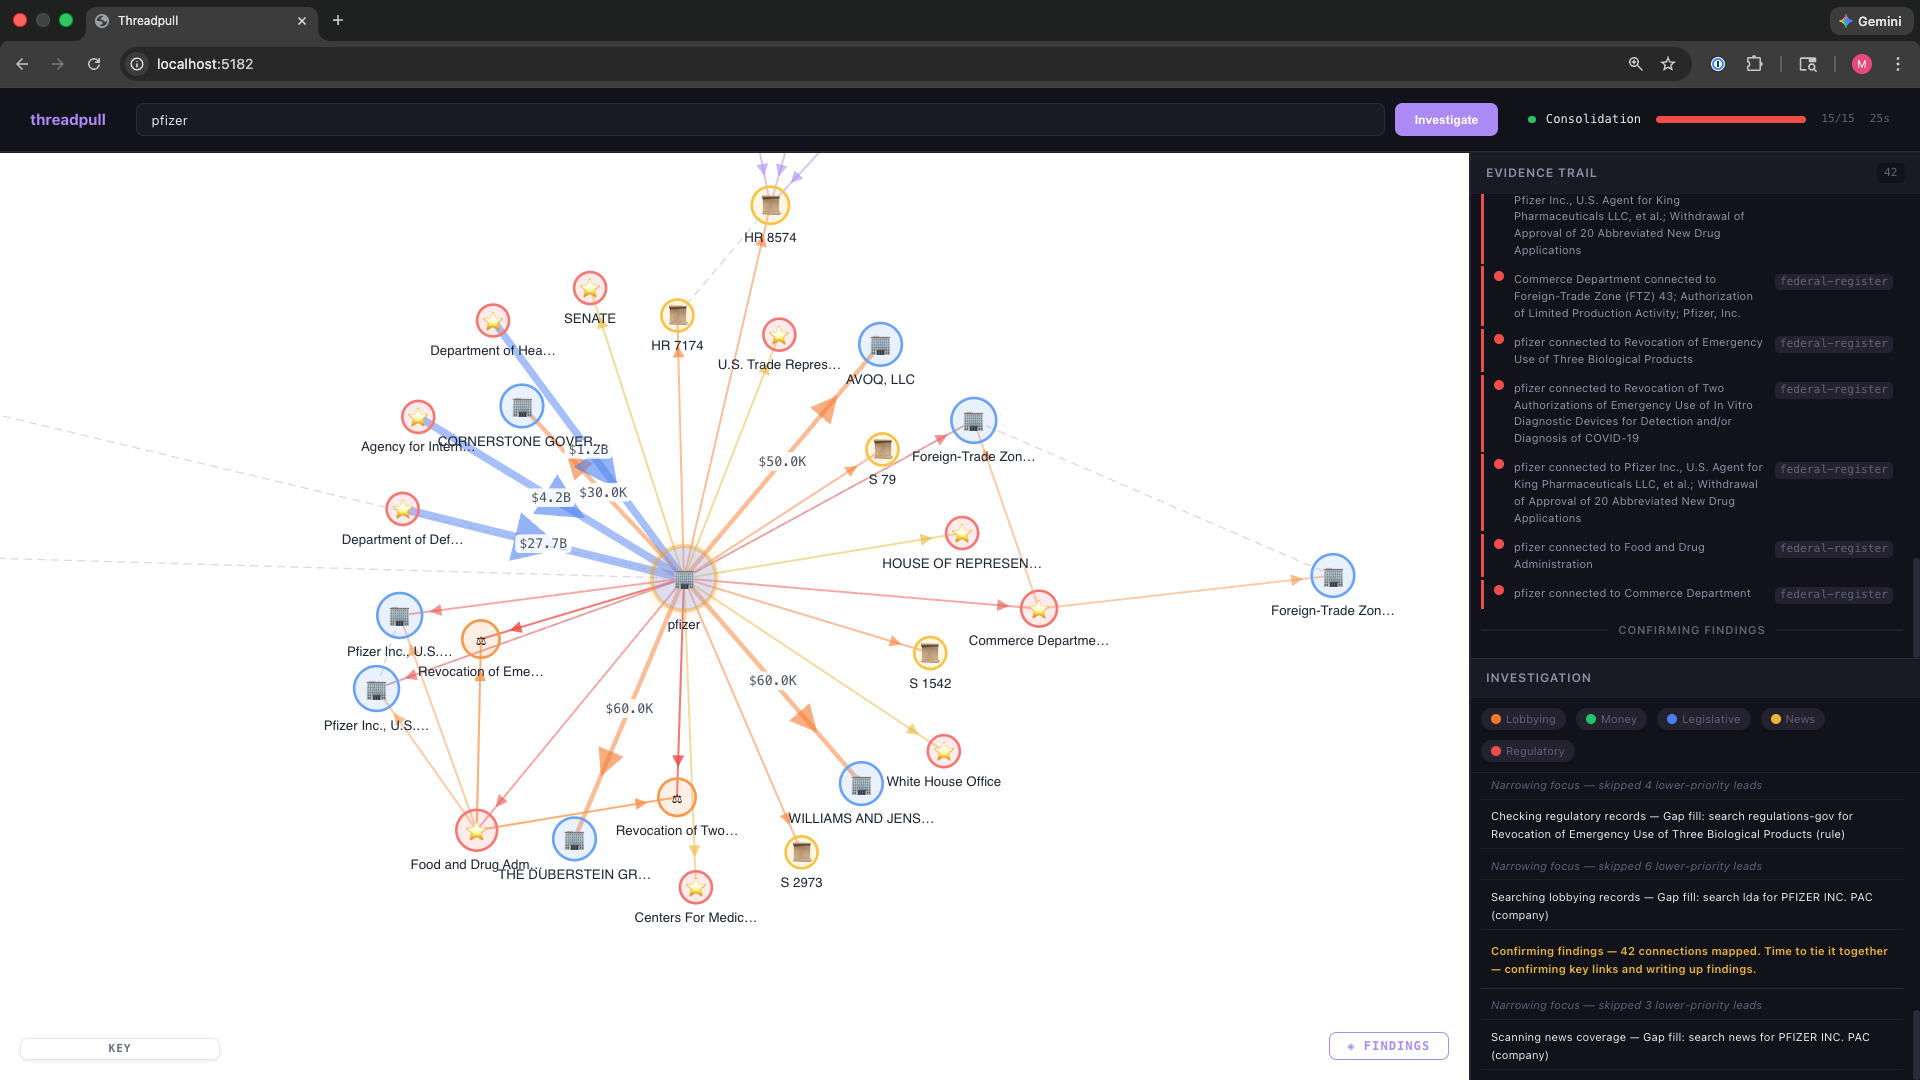1920x1080 pixels.
Task: Expand the Confirming Findings section
Action: tap(1691, 630)
